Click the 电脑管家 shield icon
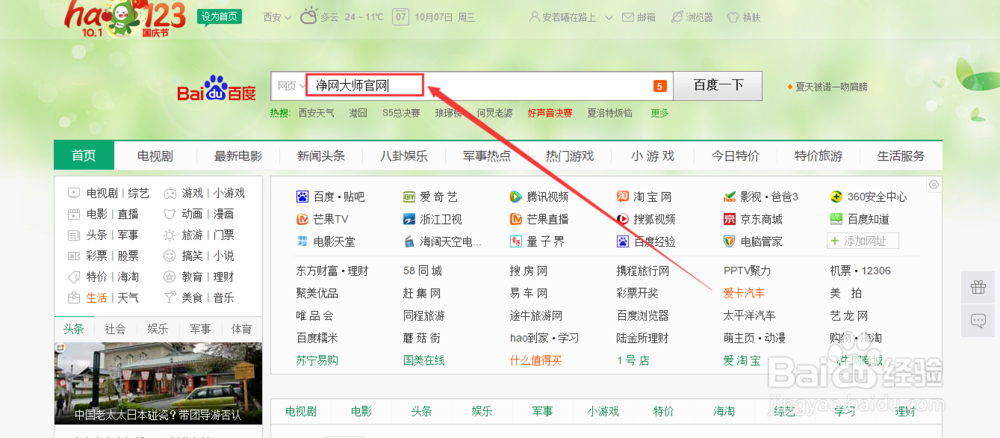This screenshot has height=438, width=1000. 730,241
